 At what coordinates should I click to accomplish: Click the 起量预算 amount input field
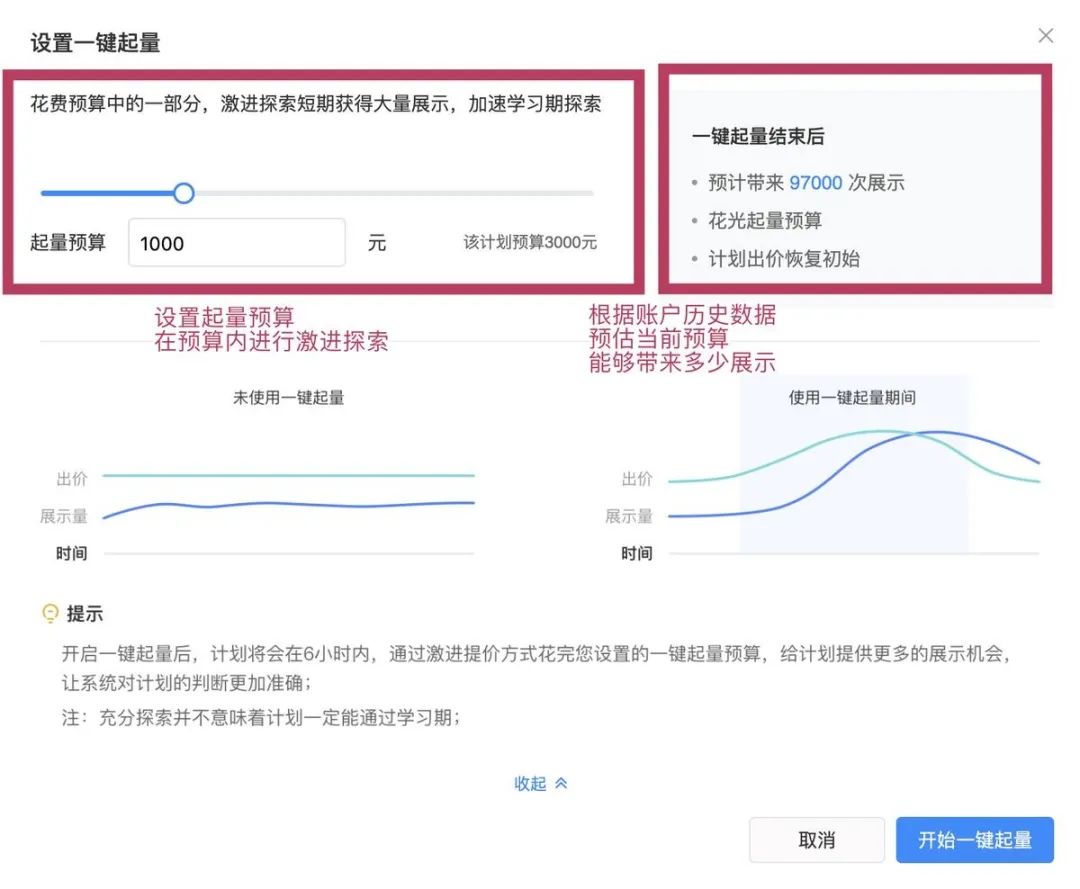point(236,242)
